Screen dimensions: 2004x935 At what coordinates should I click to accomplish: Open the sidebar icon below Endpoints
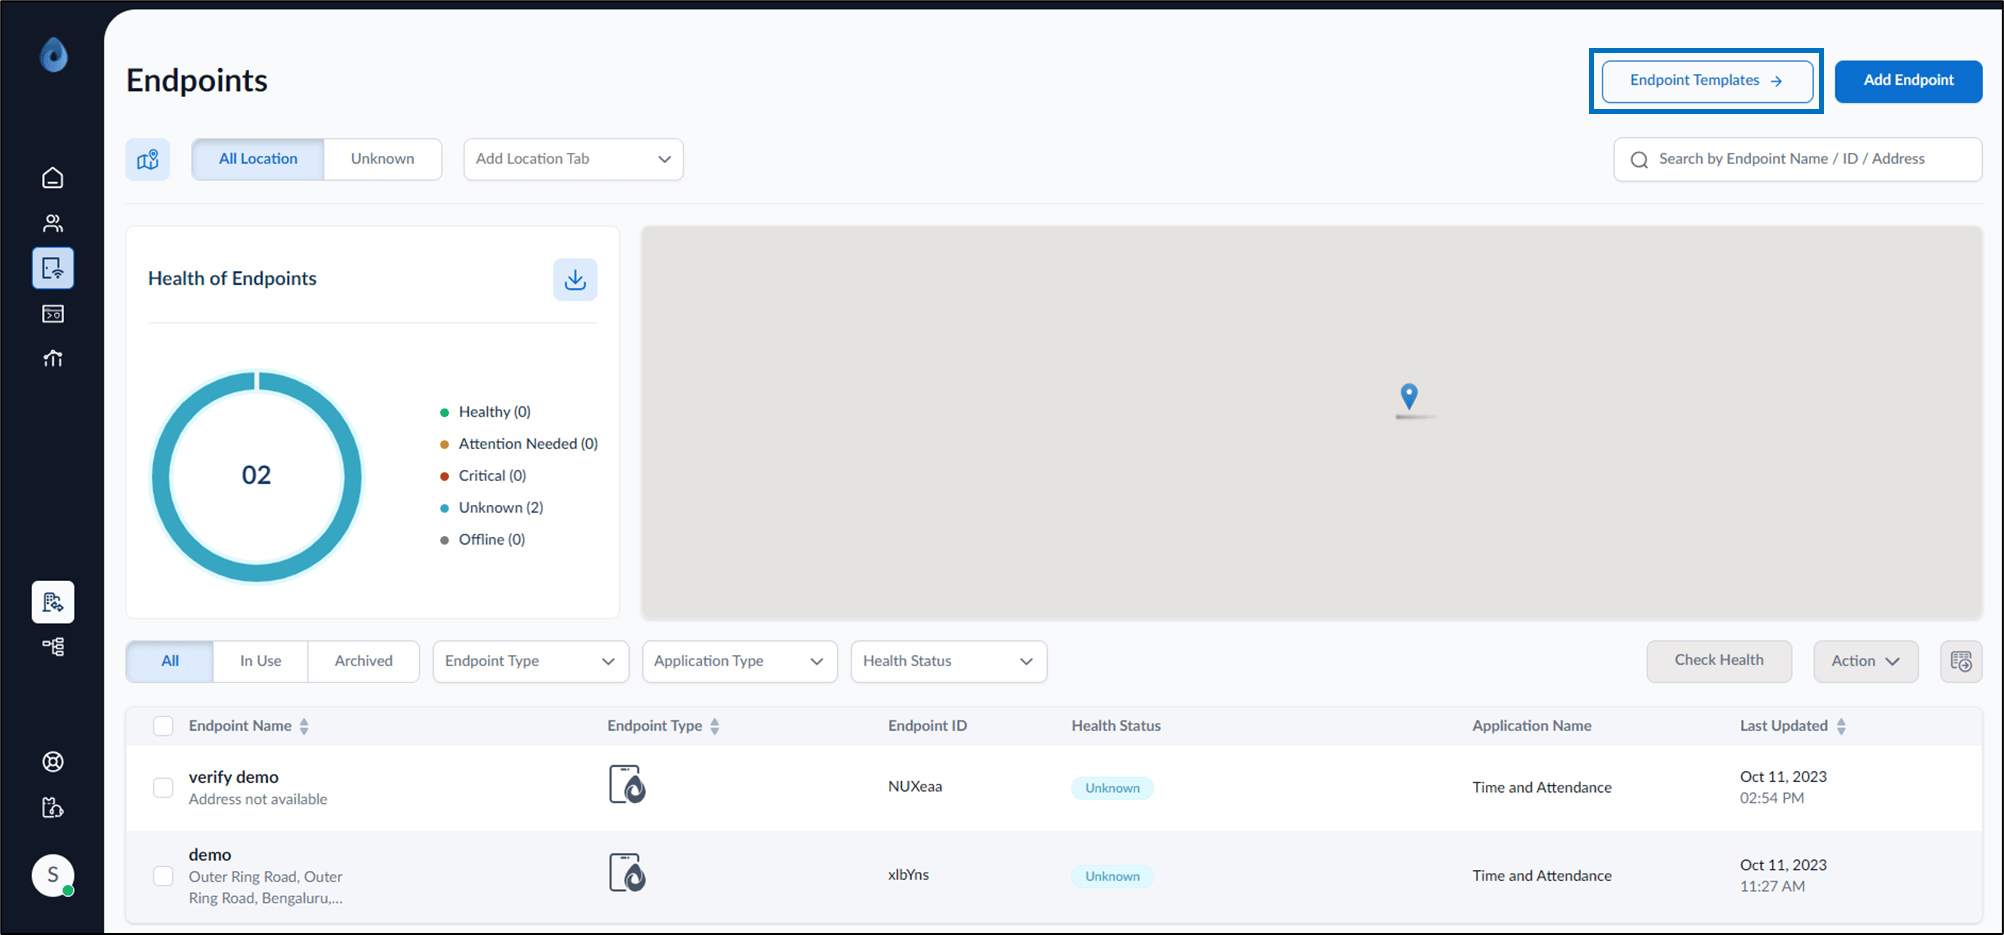coord(53,314)
